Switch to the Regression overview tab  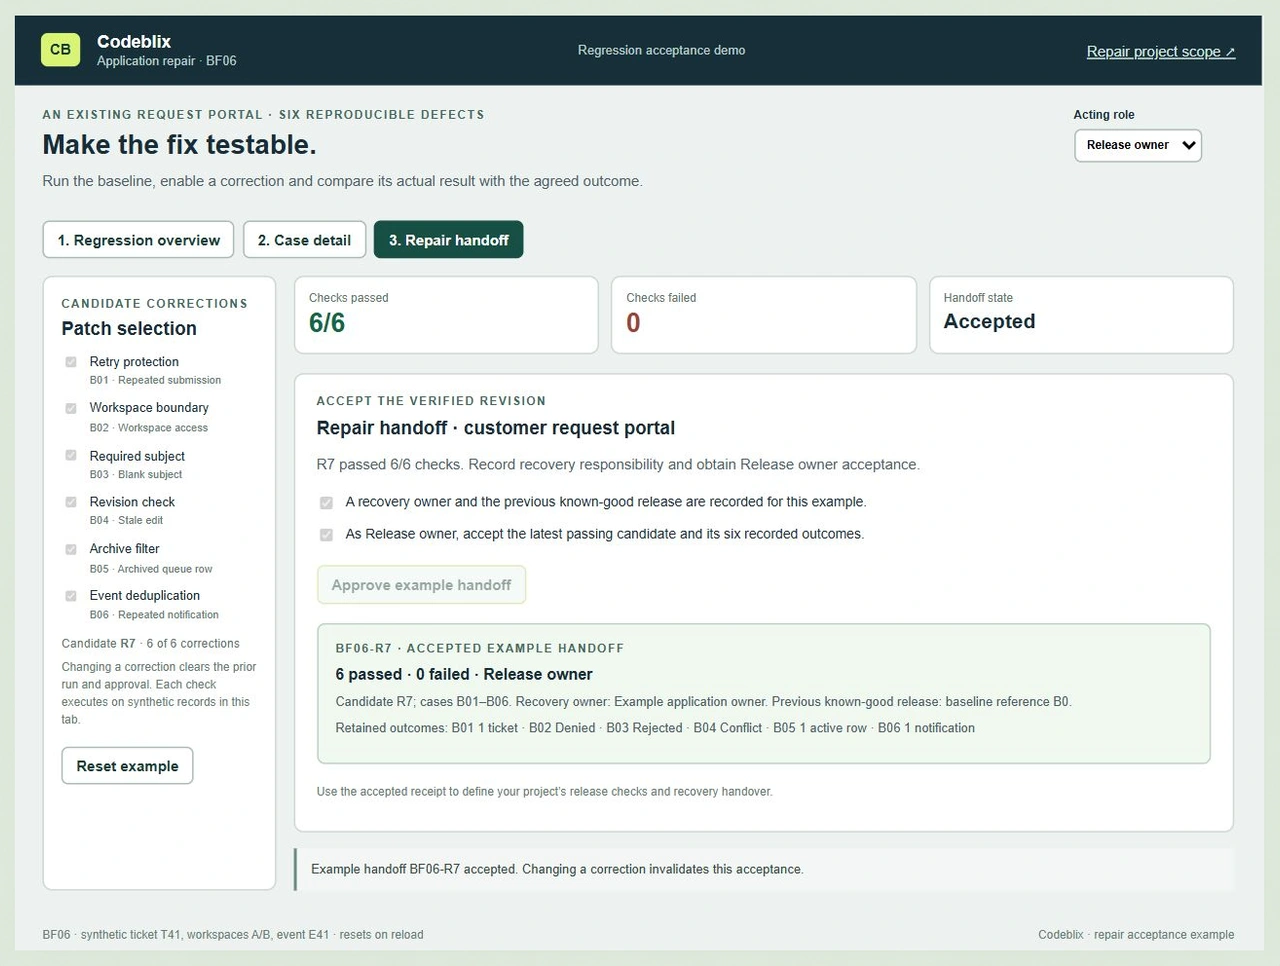(x=138, y=240)
